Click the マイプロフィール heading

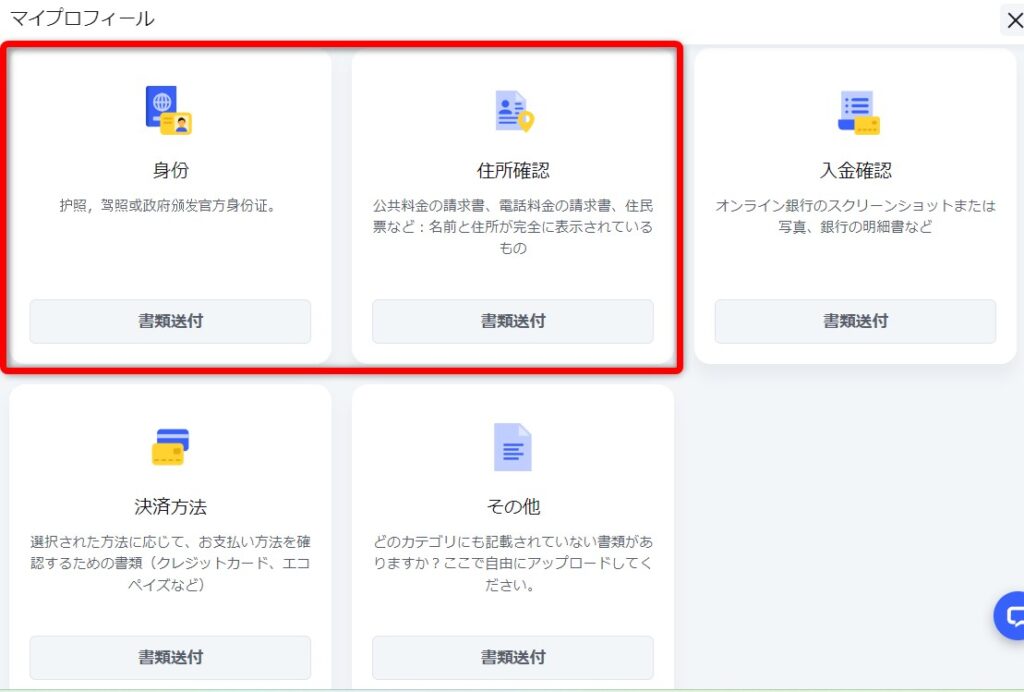(x=82, y=18)
